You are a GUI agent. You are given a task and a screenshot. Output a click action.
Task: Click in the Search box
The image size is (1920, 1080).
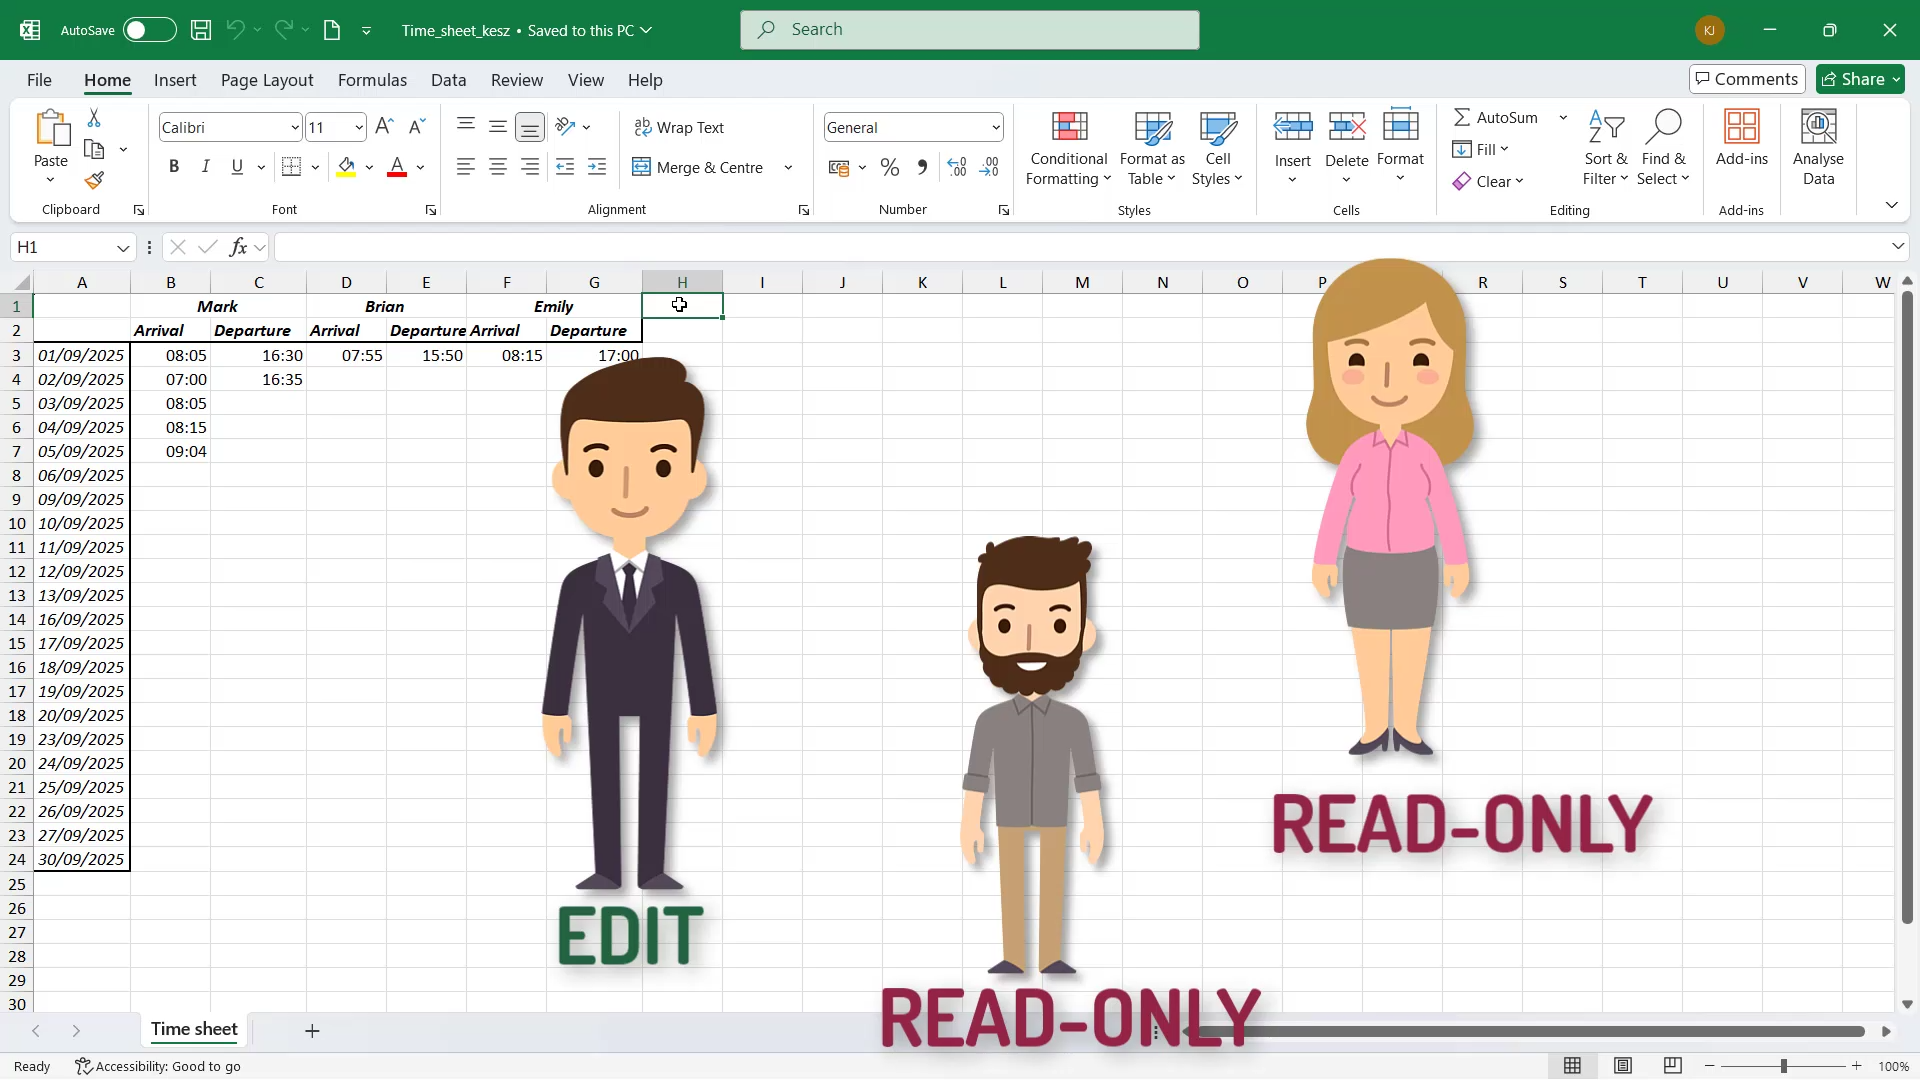pos(969,30)
